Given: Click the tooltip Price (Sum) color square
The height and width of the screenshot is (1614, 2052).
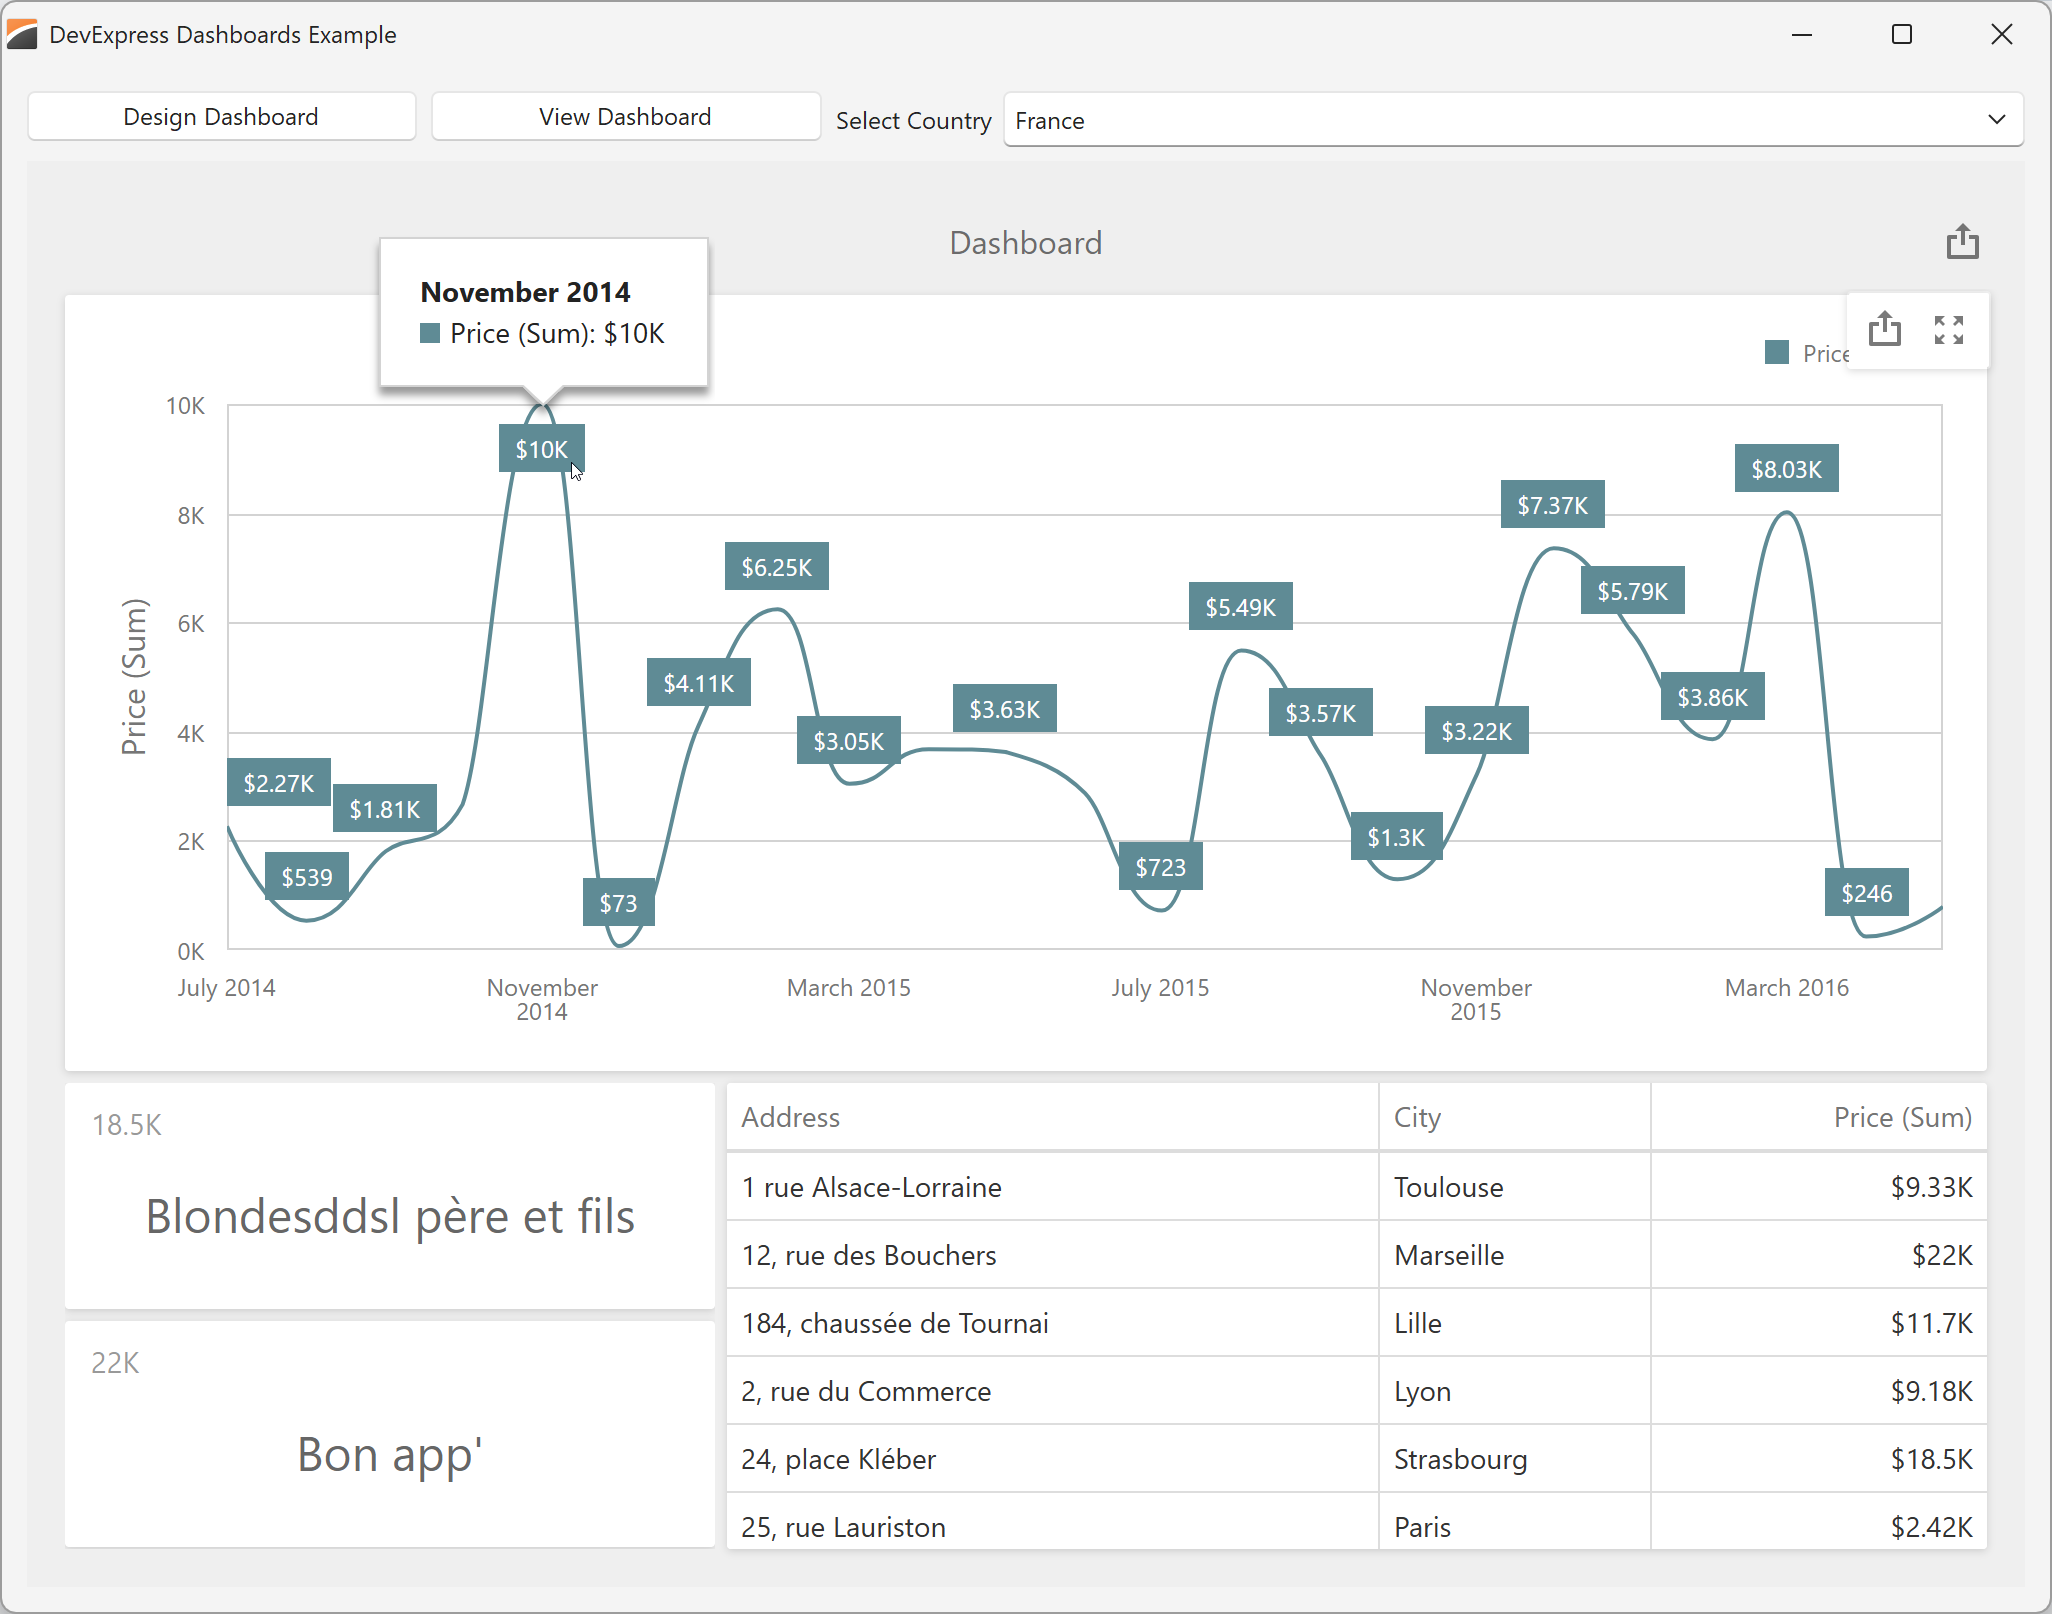Looking at the screenshot, I should coord(430,334).
